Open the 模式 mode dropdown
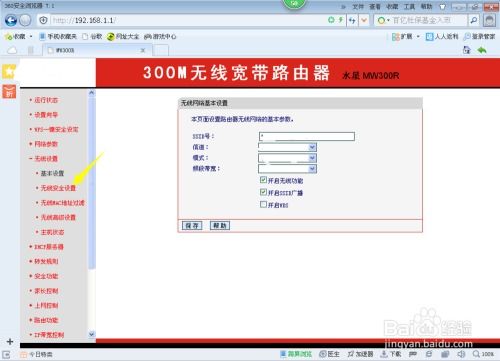Viewport: 500px width, 361px height. coord(287,158)
